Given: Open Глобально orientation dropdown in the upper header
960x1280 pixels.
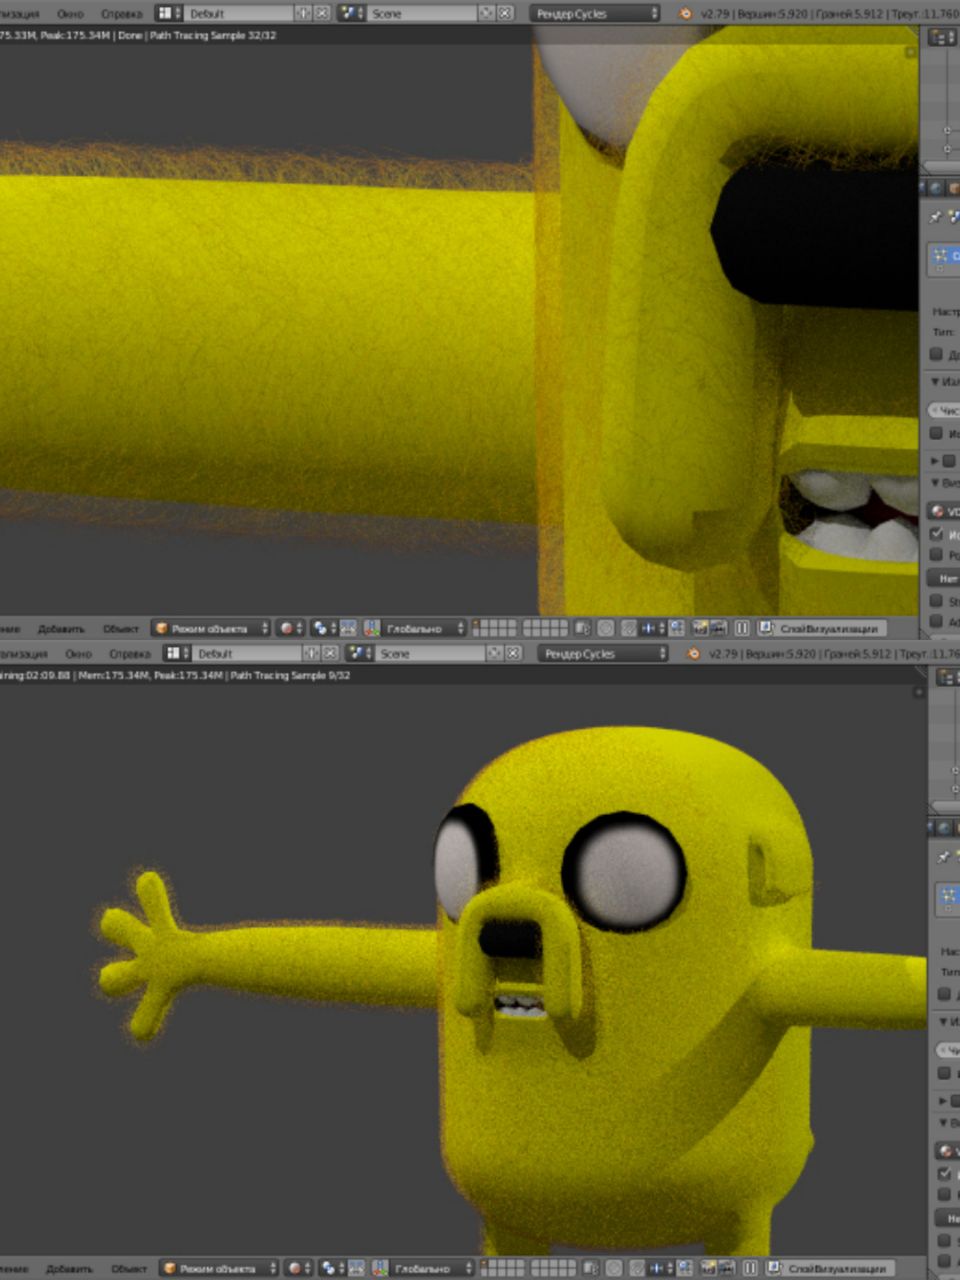Looking at the screenshot, I should coord(424,628).
